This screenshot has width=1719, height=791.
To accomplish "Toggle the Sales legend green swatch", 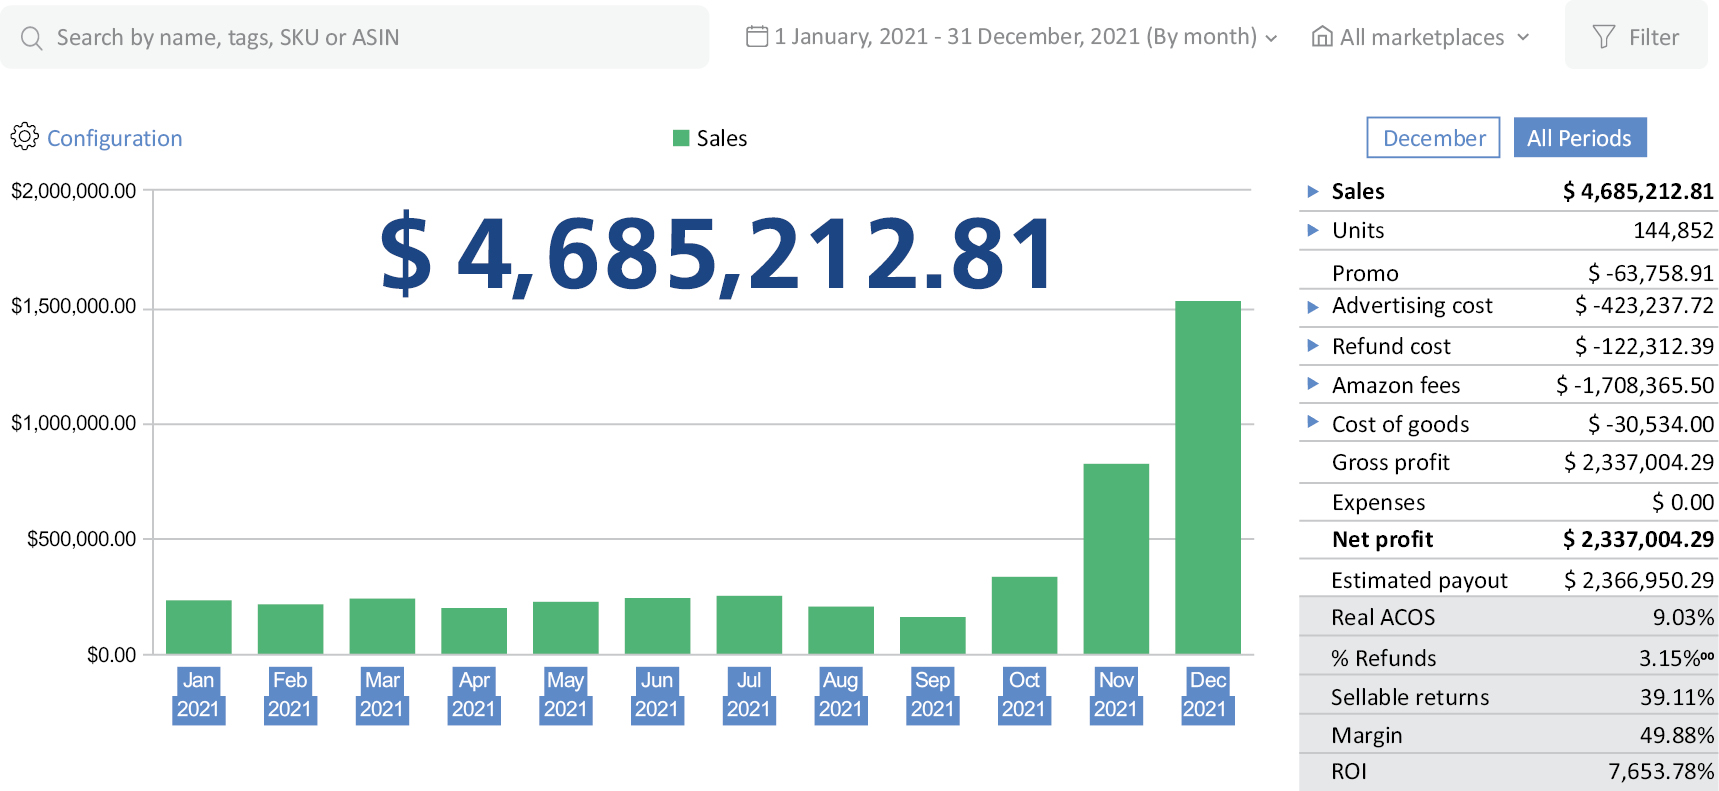I will click(x=681, y=138).
